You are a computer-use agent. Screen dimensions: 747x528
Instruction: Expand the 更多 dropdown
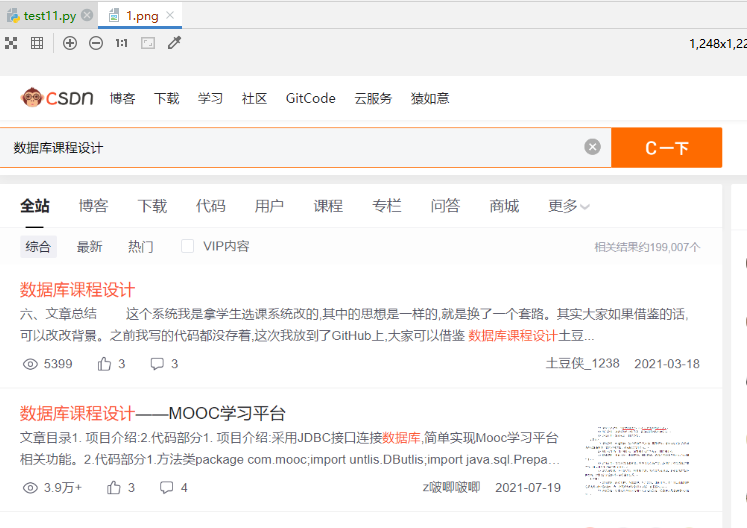569,206
